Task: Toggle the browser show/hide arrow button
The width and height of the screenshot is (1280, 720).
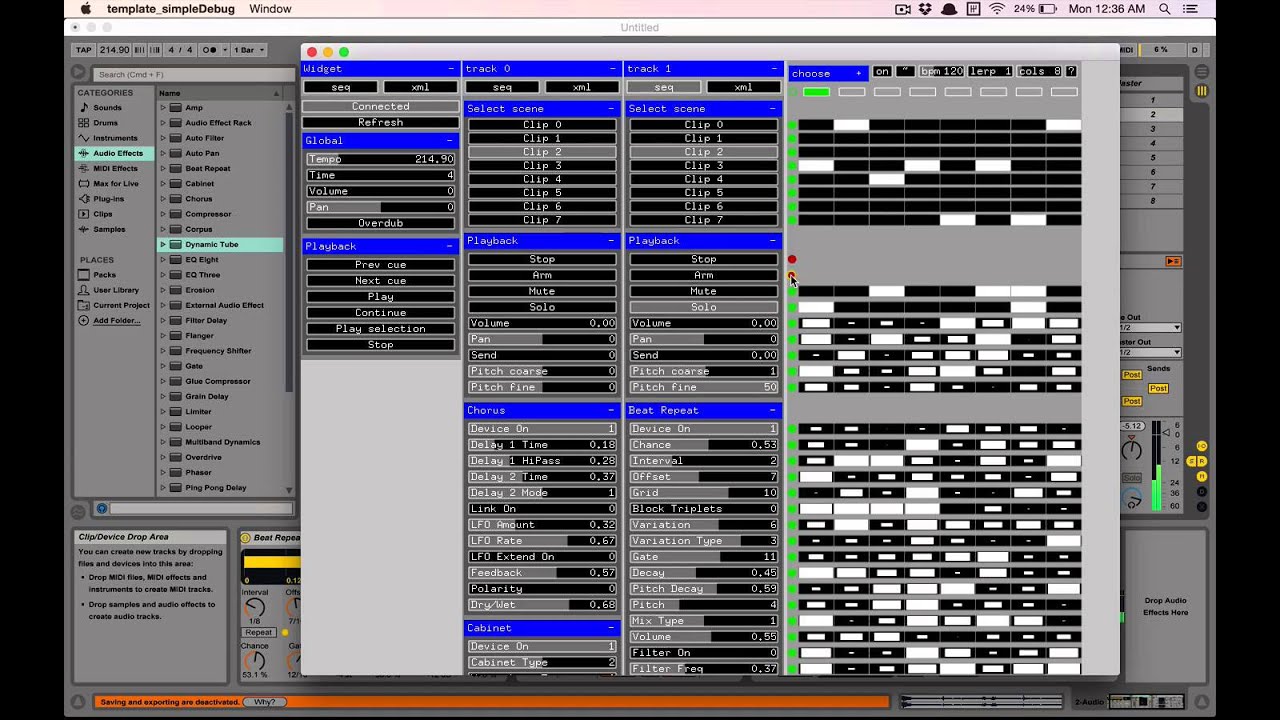Action: click(78, 73)
